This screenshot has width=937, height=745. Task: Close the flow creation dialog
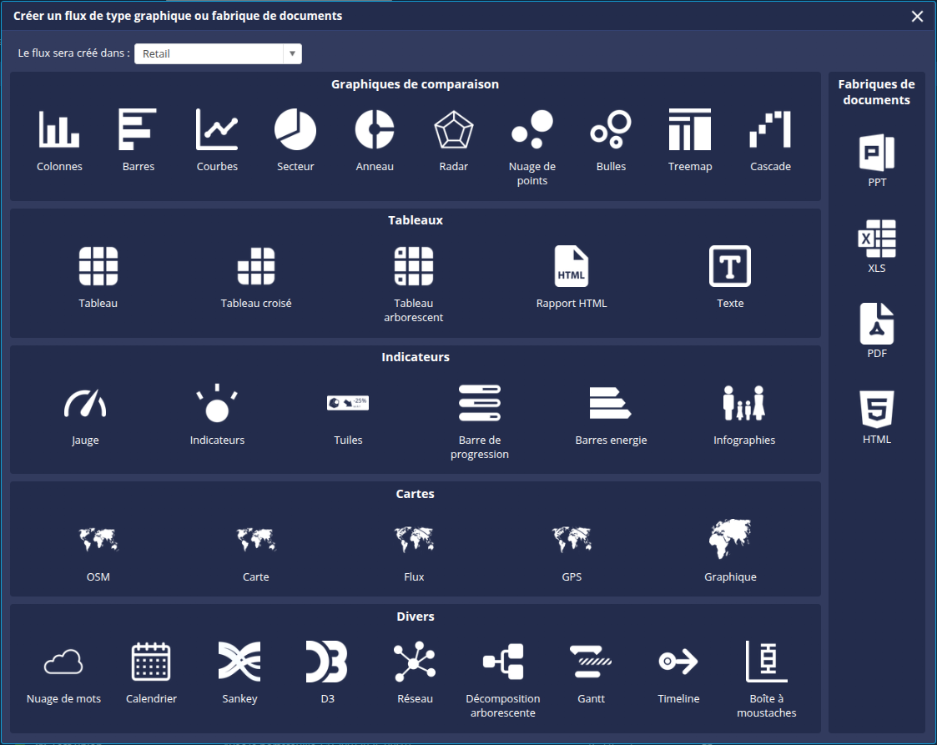point(917,16)
